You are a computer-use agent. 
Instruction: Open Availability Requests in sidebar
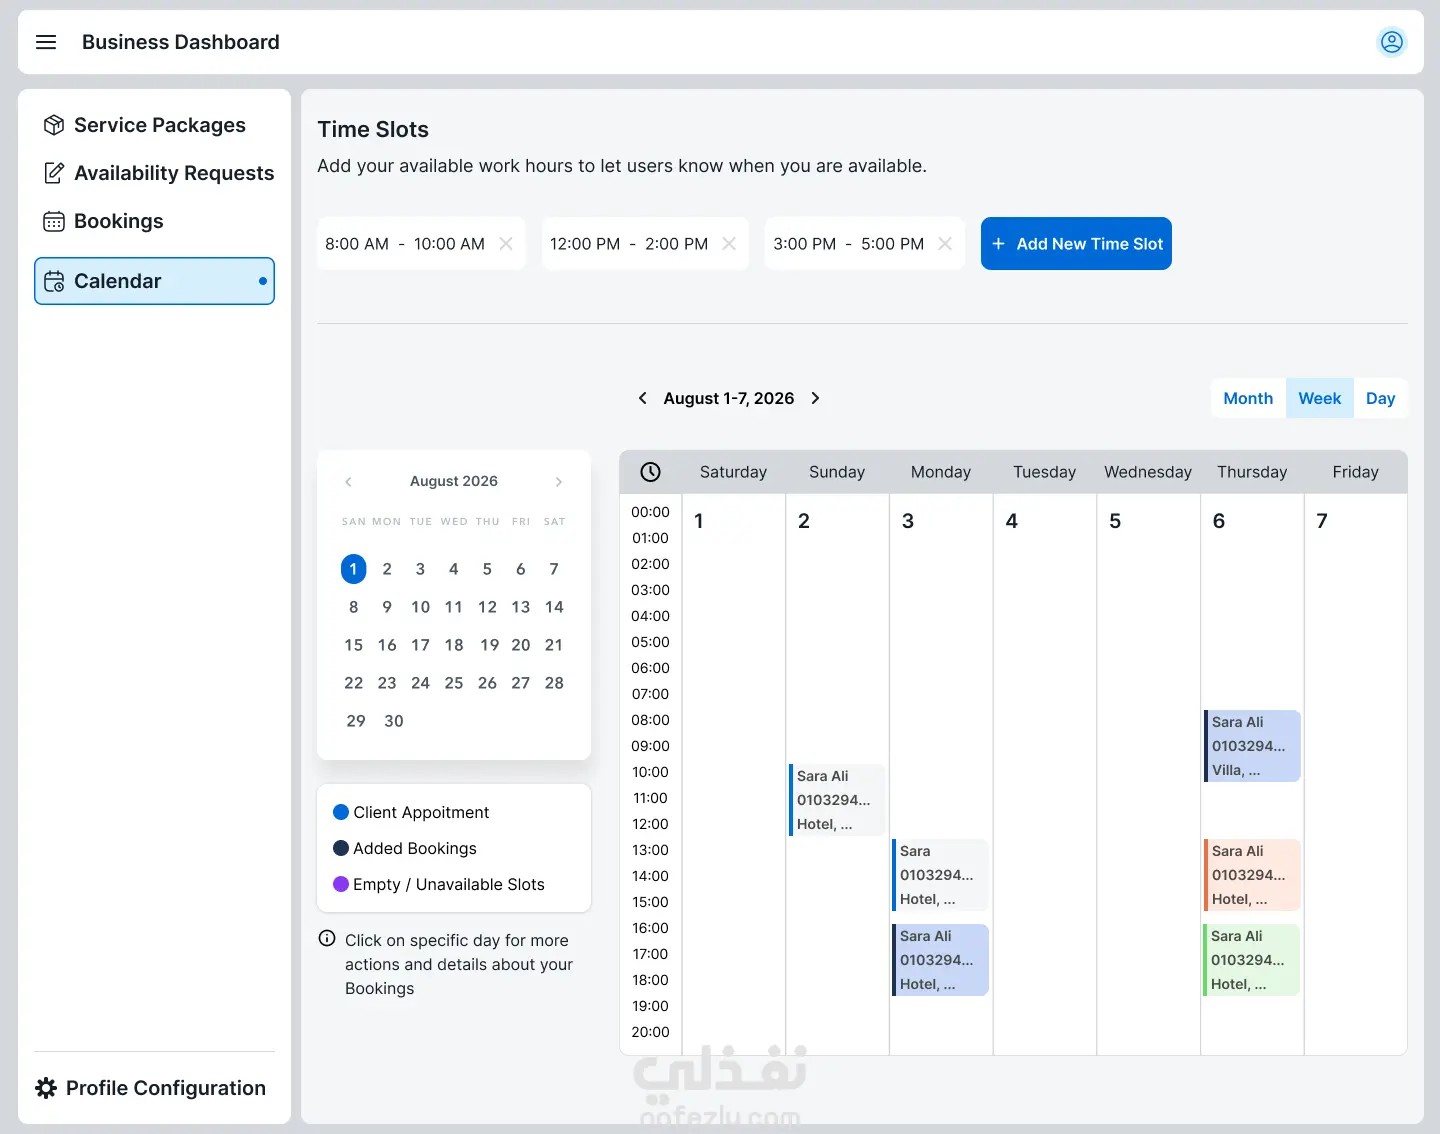tap(154, 173)
